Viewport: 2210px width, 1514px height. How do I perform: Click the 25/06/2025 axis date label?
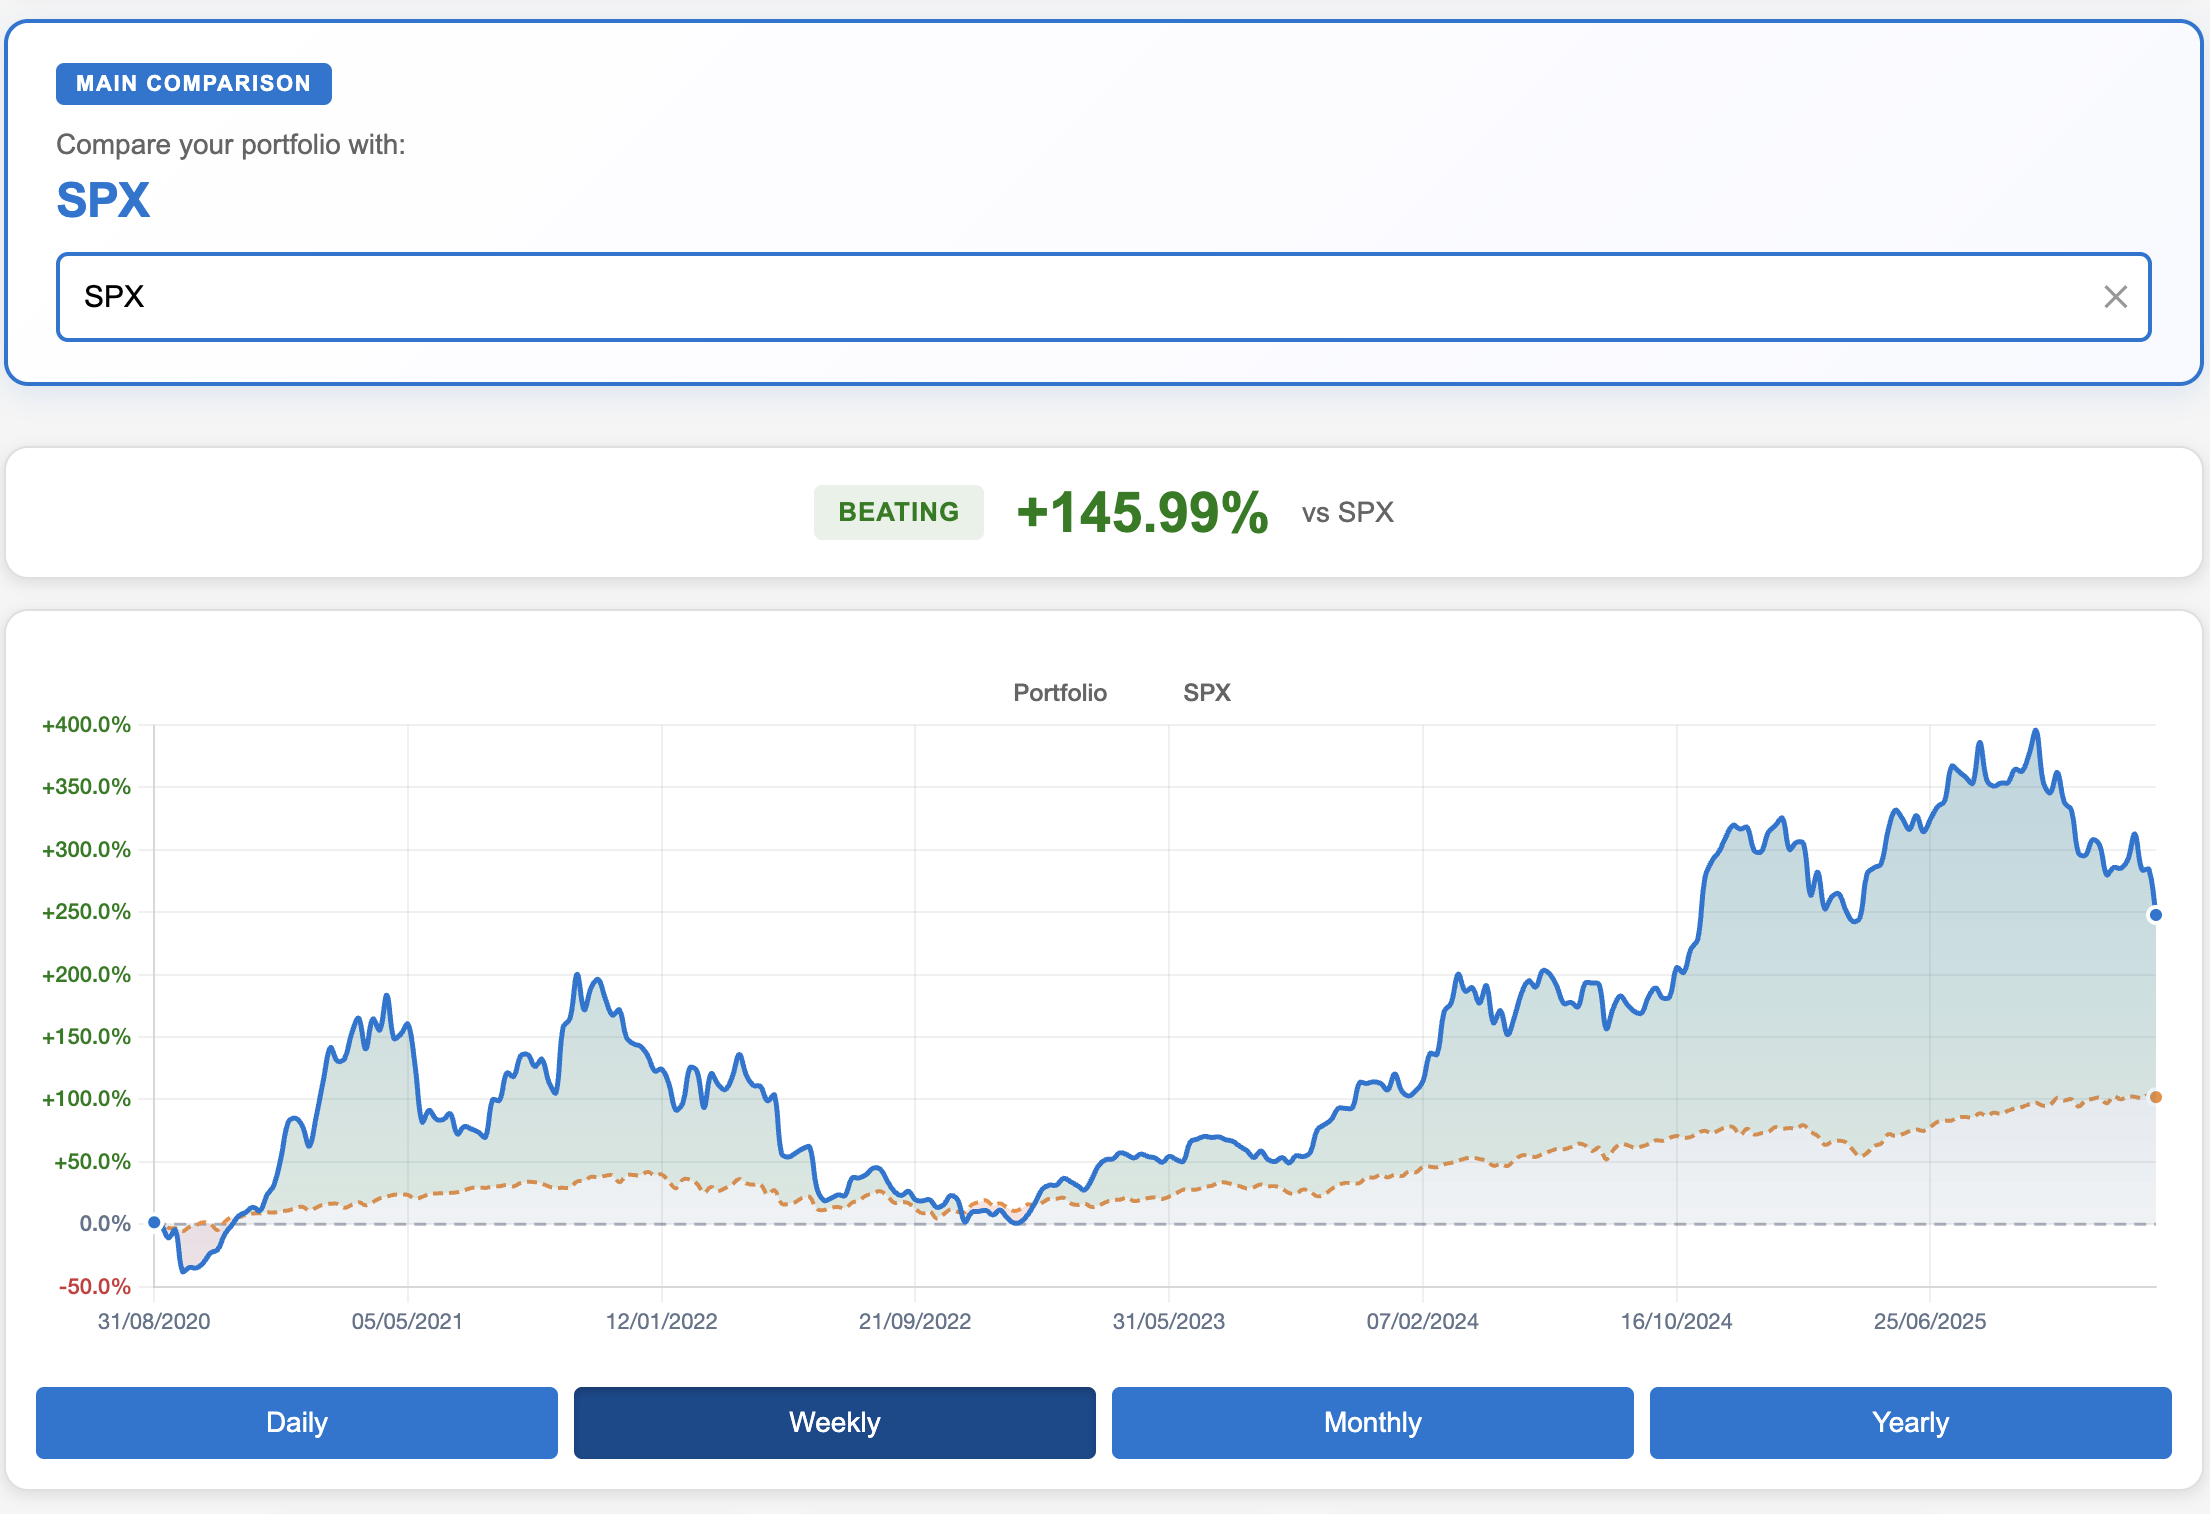1930,1321
